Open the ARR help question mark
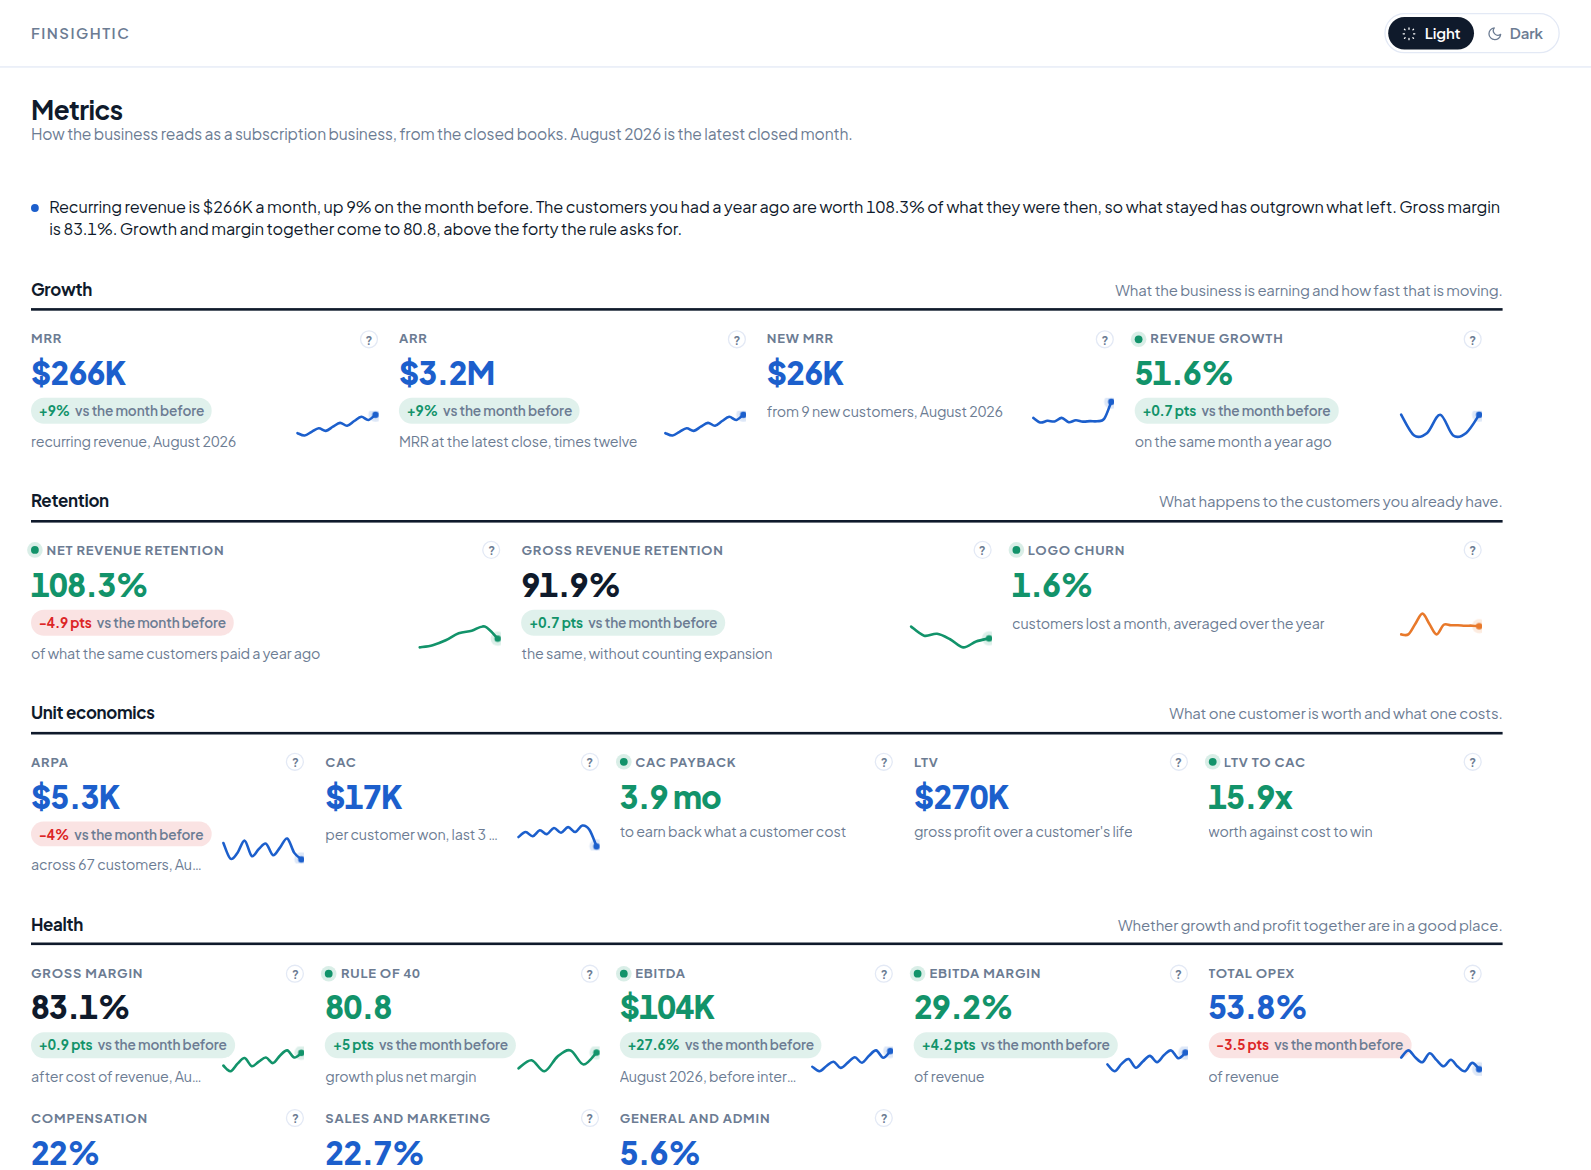This screenshot has width=1591, height=1170. 737,340
